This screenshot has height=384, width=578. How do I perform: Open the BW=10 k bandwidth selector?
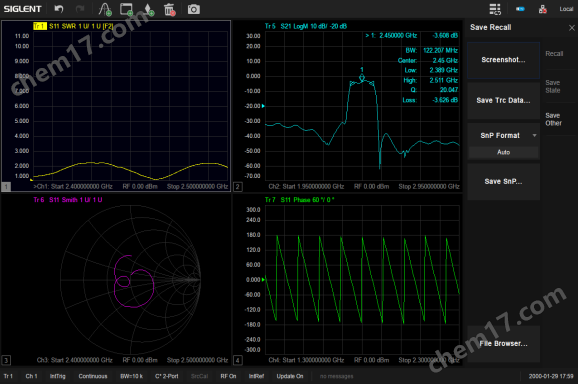tap(131, 376)
